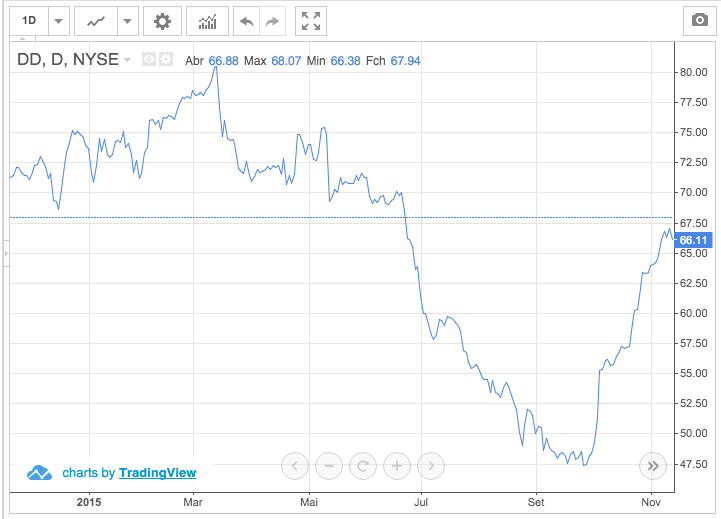Toggle visibility eye next to the DD symbol
Screen dimensions: 721x519
click(149, 60)
